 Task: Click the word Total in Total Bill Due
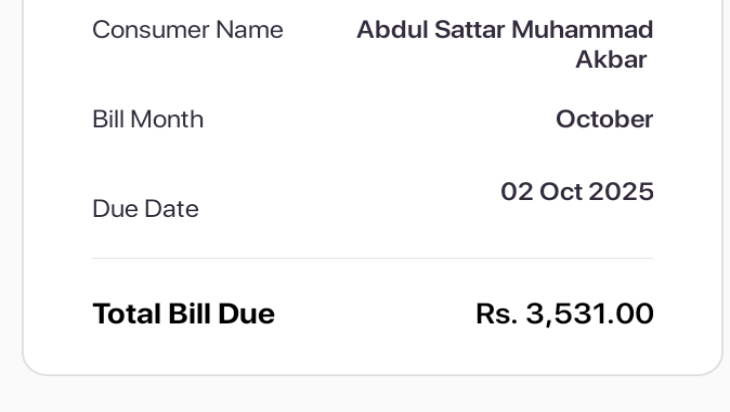coord(126,314)
